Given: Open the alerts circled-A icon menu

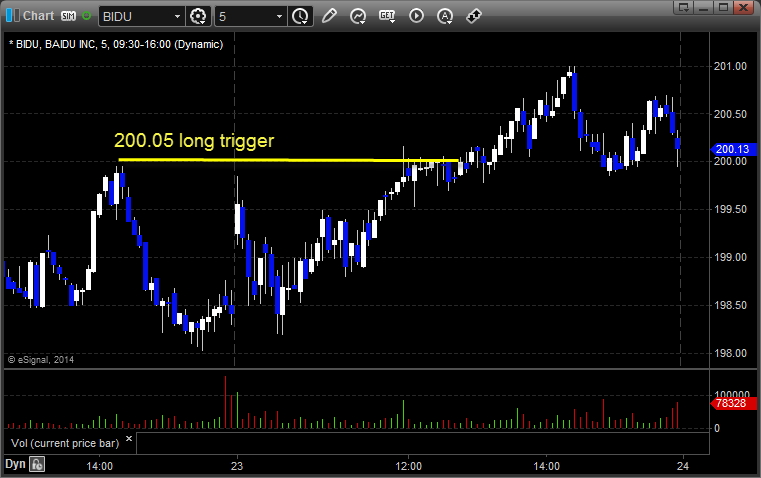Looking at the screenshot, I should click(445, 16).
